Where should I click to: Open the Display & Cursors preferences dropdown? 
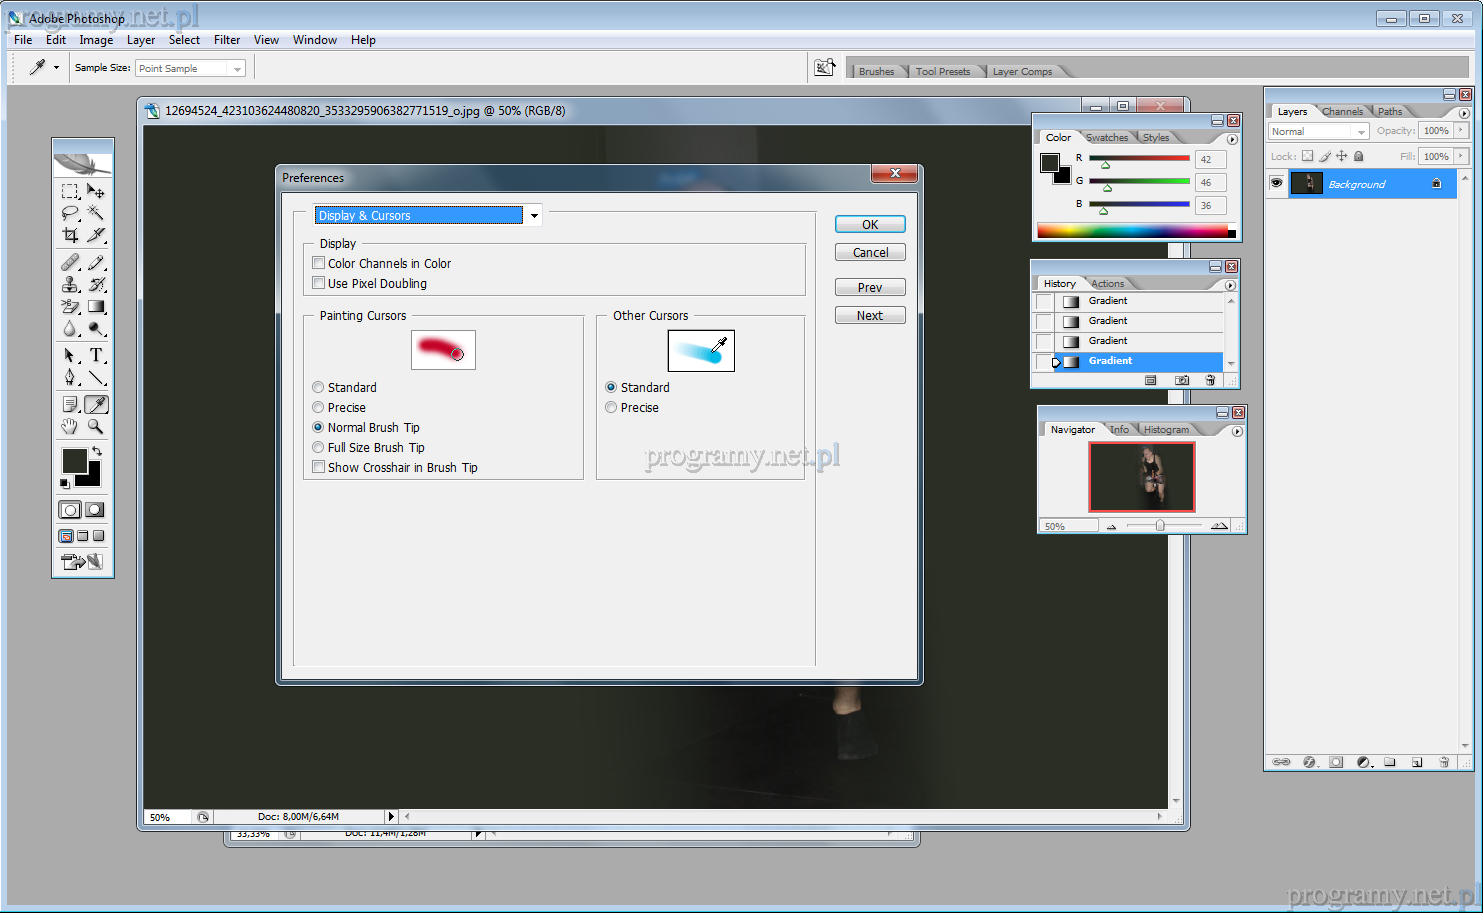pos(534,216)
